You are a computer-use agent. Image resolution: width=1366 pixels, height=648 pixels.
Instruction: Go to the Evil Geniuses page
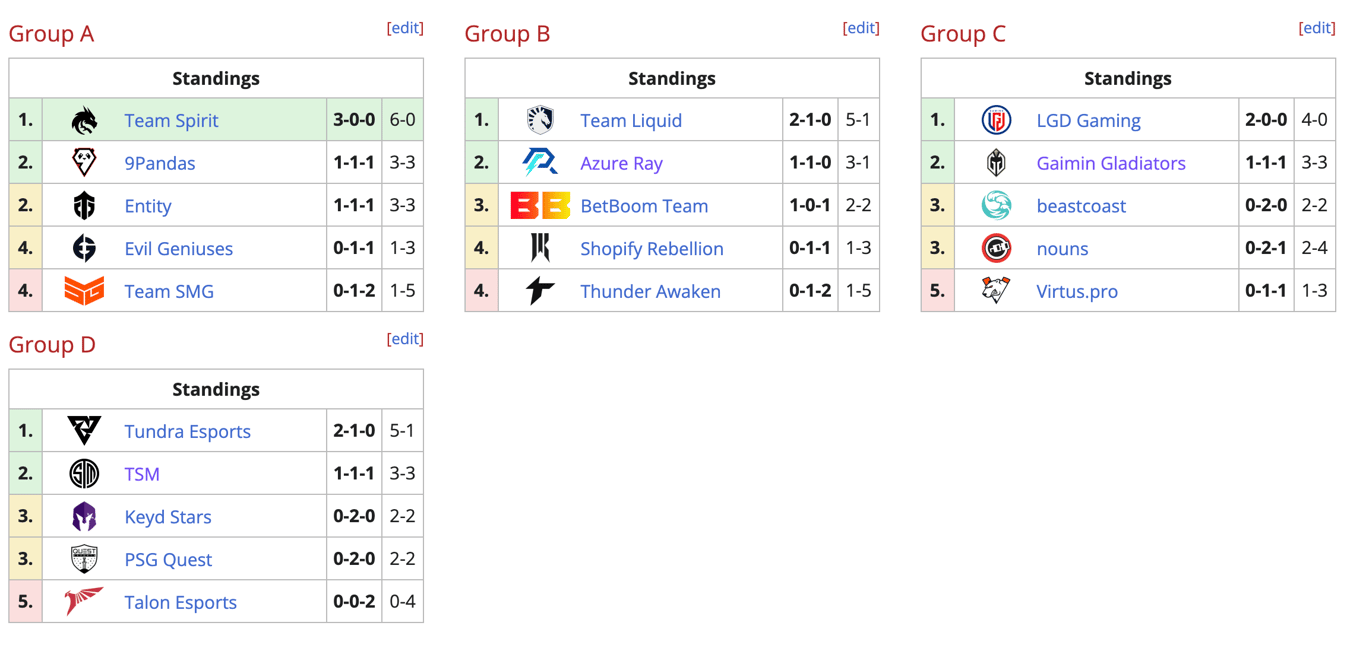[x=178, y=249]
